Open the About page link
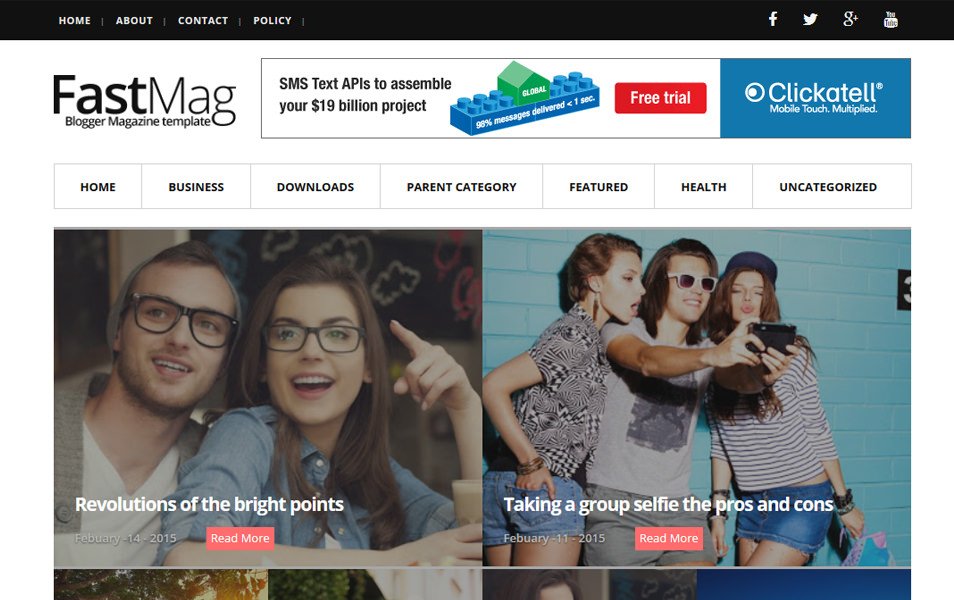This screenshot has width=954, height=600. (134, 21)
